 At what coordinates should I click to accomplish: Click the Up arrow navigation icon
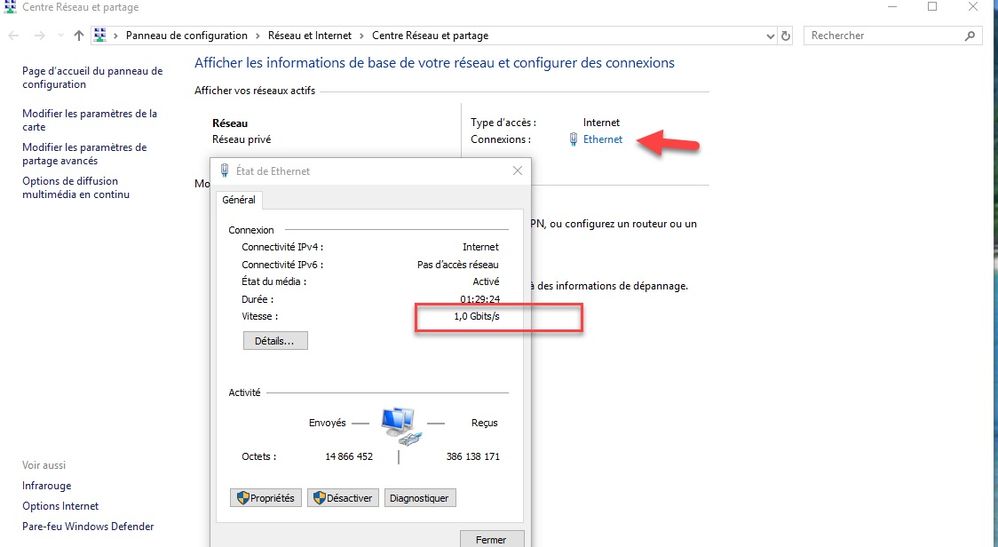pos(79,36)
